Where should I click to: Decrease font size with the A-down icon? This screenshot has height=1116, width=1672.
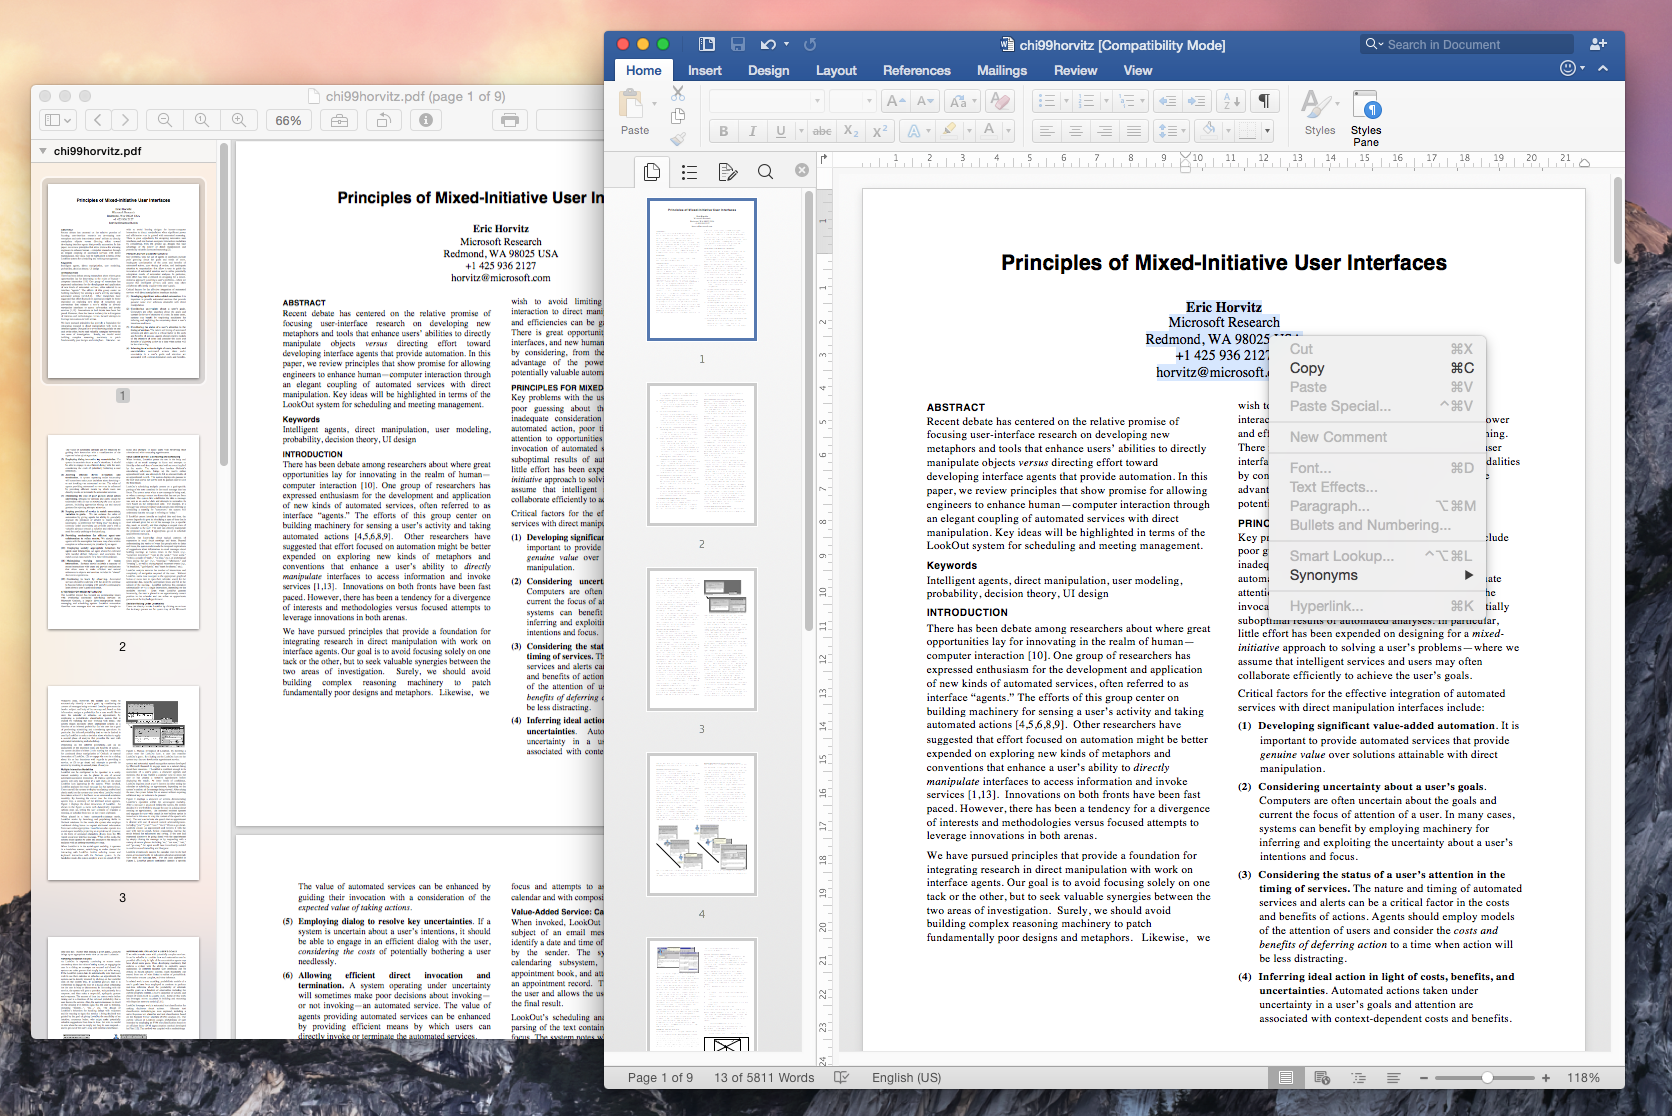[x=925, y=101]
